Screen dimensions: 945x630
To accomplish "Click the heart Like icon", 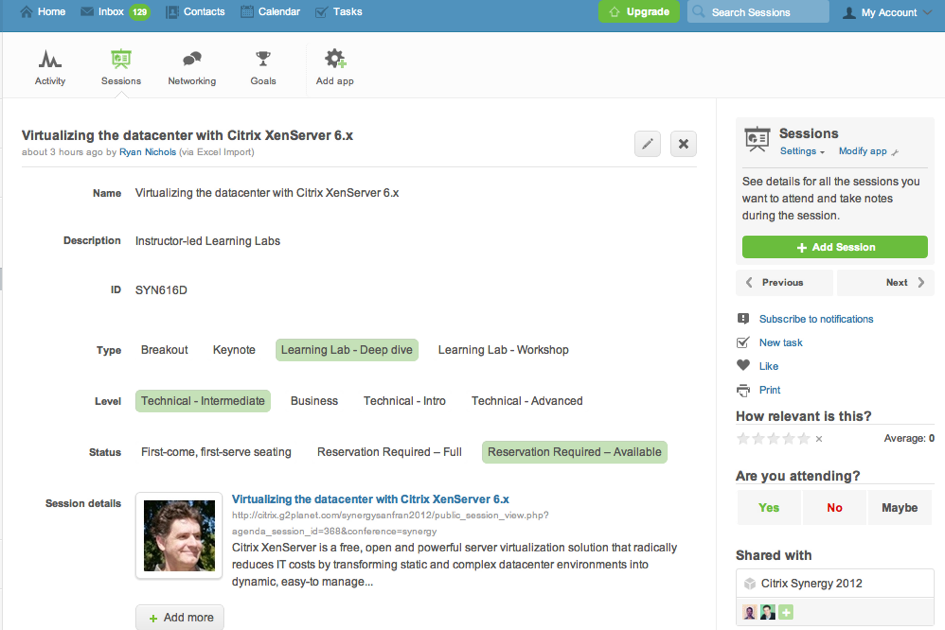I will (743, 366).
